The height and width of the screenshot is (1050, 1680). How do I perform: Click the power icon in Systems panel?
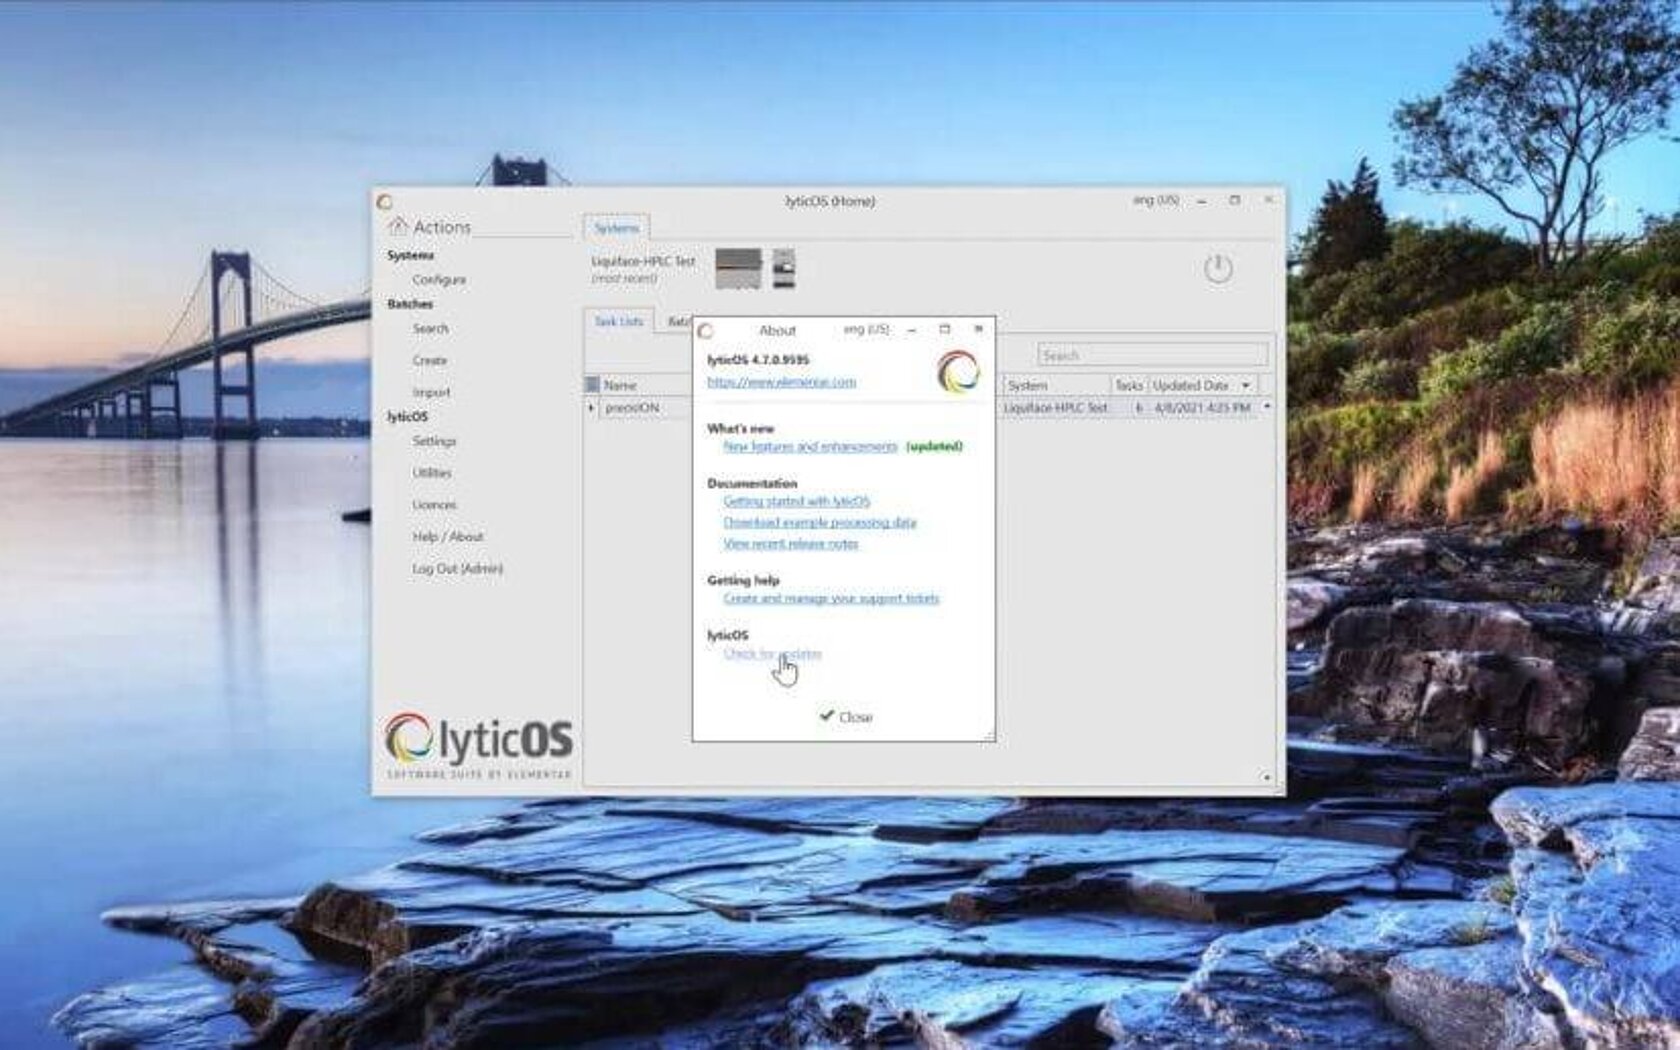(x=1217, y=269)
